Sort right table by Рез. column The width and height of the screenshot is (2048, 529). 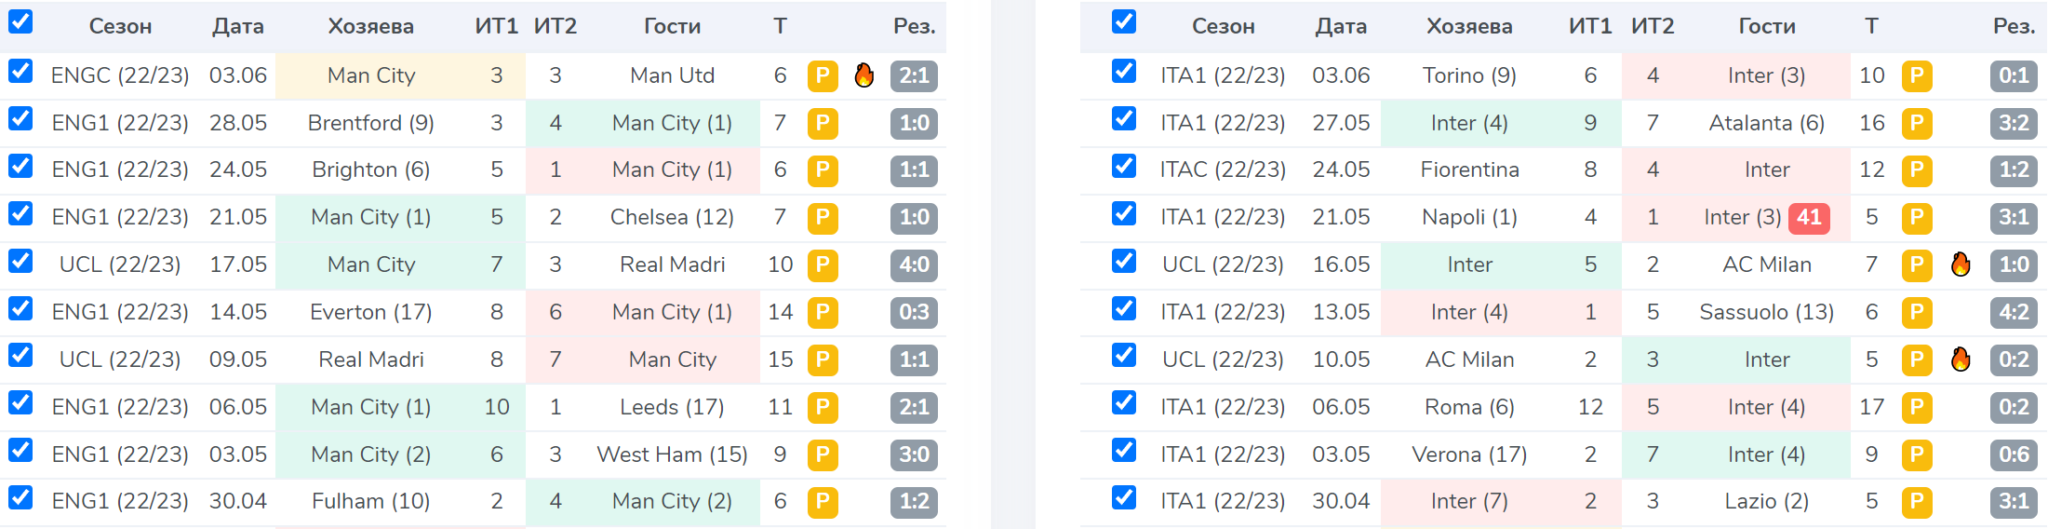tap(2013, 27)
